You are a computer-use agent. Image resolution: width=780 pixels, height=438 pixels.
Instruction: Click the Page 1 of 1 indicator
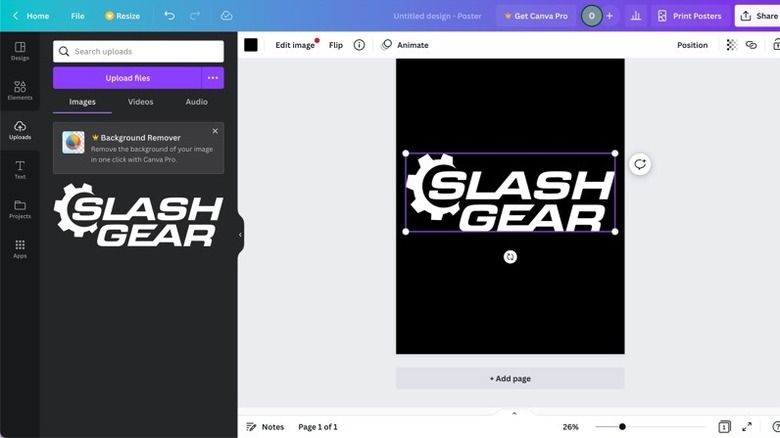(318, 427)
